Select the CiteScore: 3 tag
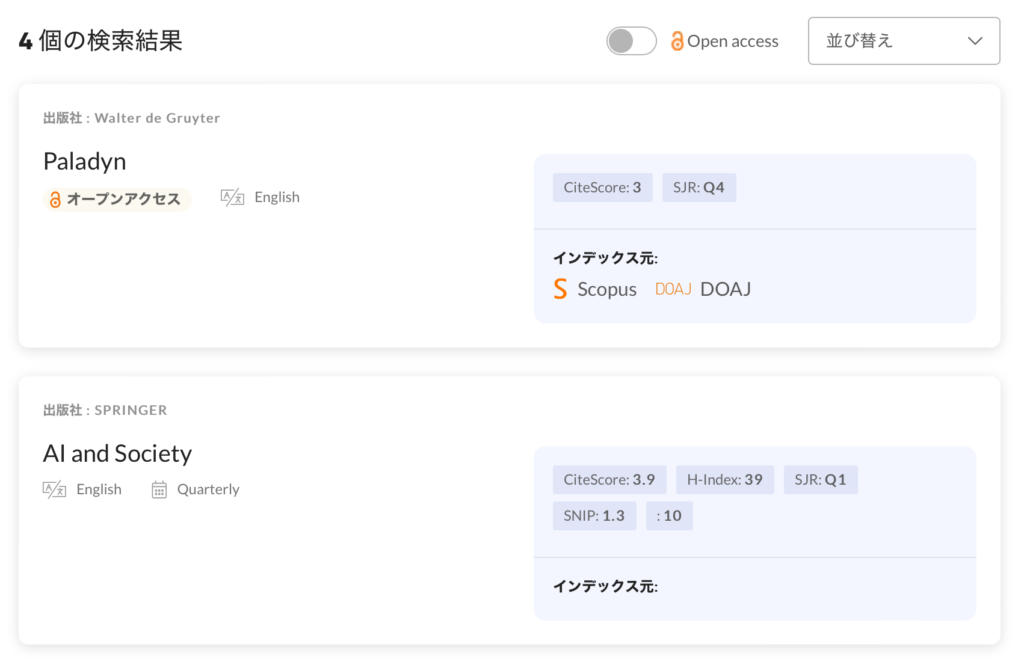The image size is (1024, 659). [x=602, y=187]
